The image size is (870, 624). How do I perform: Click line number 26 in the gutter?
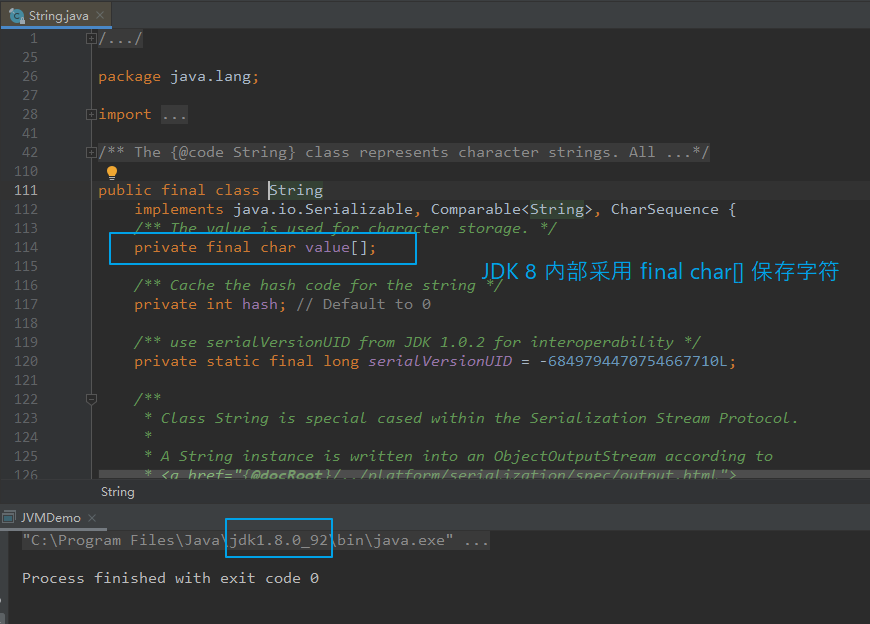tap(30, 77)
